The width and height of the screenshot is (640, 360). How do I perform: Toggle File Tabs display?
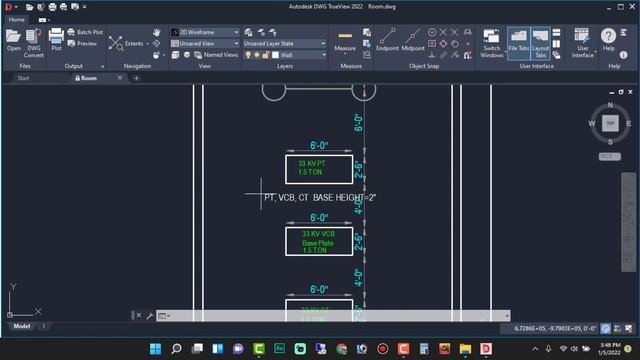tap(518, 43)
